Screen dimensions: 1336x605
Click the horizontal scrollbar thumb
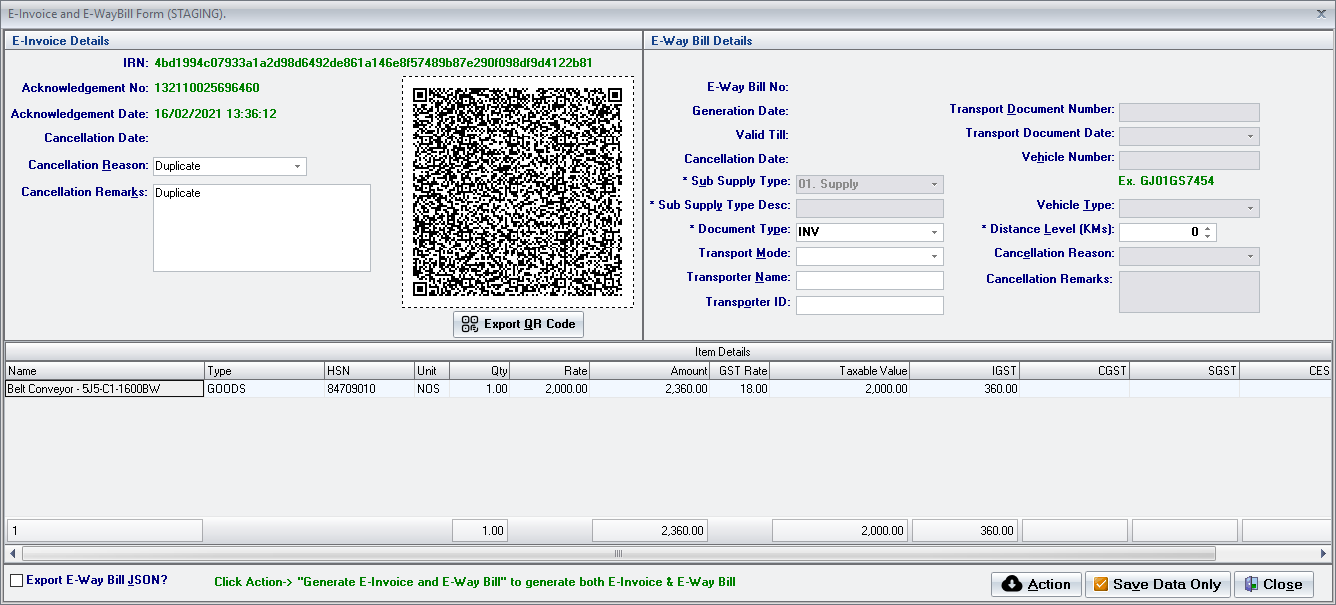(618, 553)
